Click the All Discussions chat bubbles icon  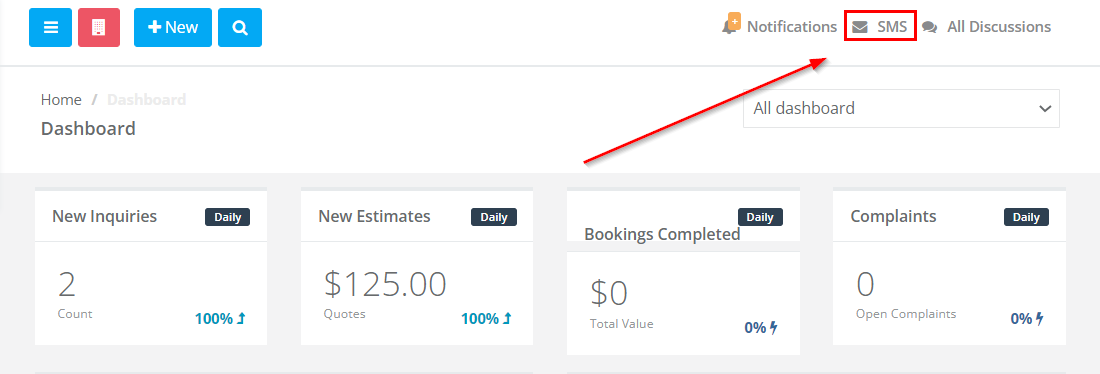[930, 27]
